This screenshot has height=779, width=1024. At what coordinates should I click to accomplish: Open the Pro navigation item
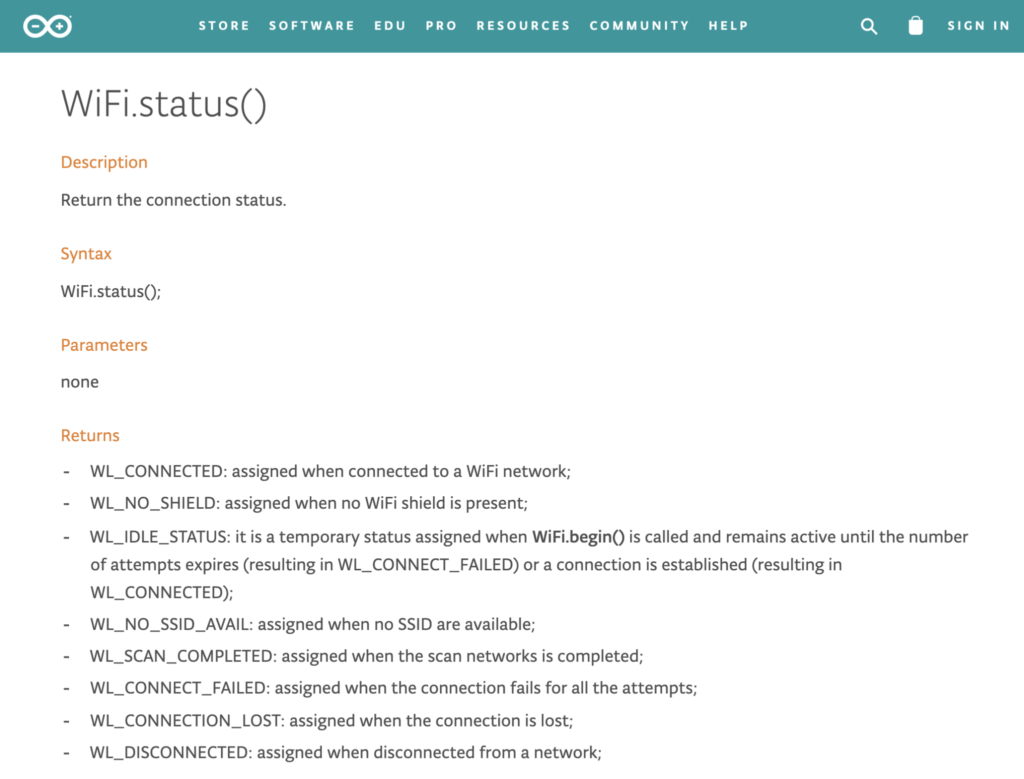(x=441, y=26)
